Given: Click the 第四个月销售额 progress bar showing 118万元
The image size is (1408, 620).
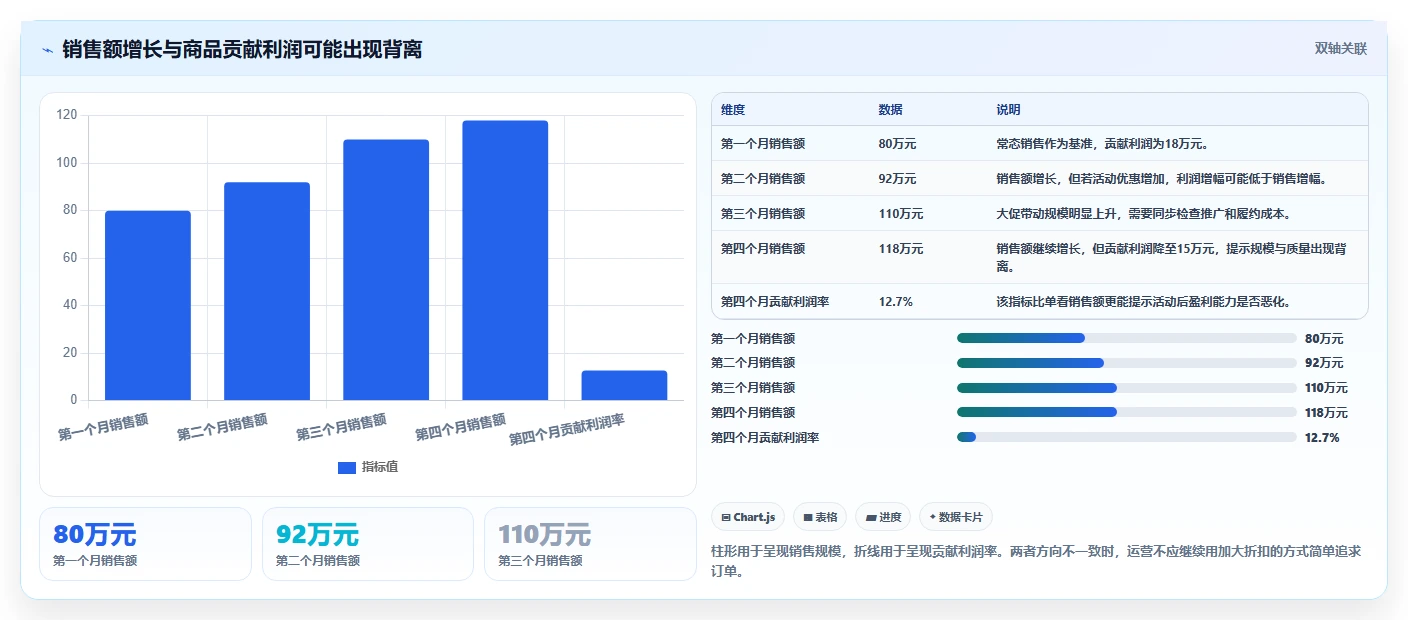Looking at the screenshot, I should [x=1126, y=412].
